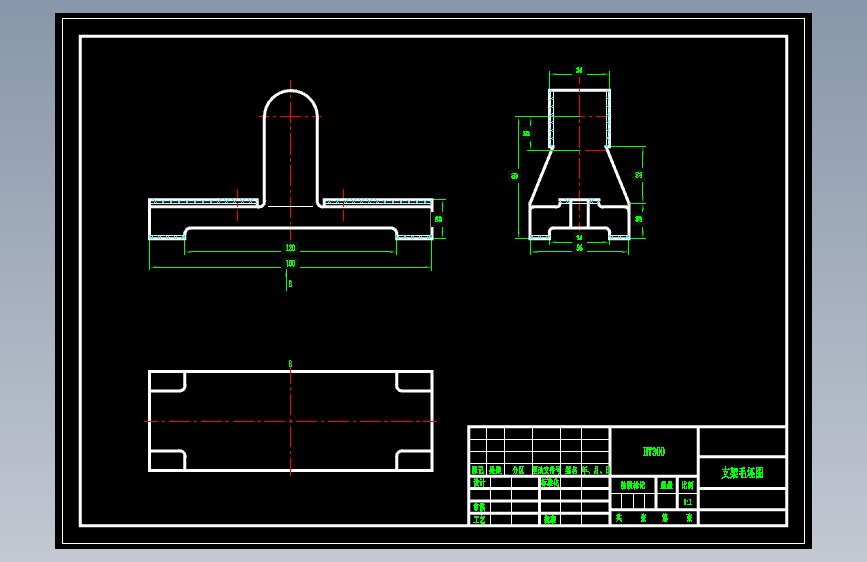Click the 标记 mark column header
This screenshot has height=562, width=867.
(478, 470)
